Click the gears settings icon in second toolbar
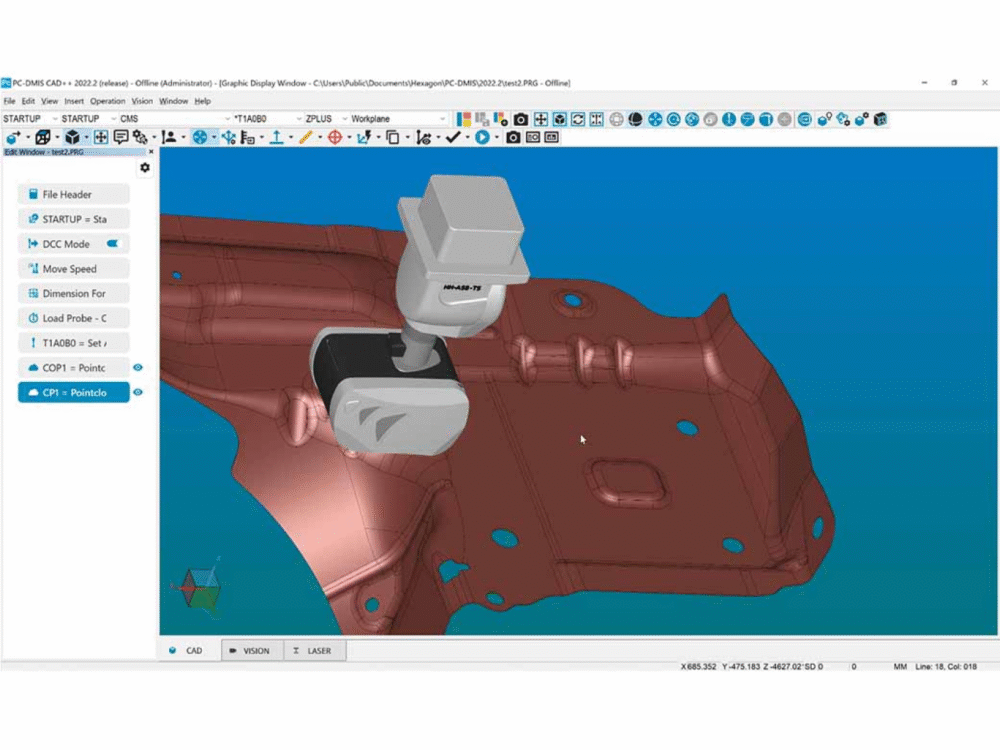Viewport: 1000px width, 750px height. click(140, 137)
